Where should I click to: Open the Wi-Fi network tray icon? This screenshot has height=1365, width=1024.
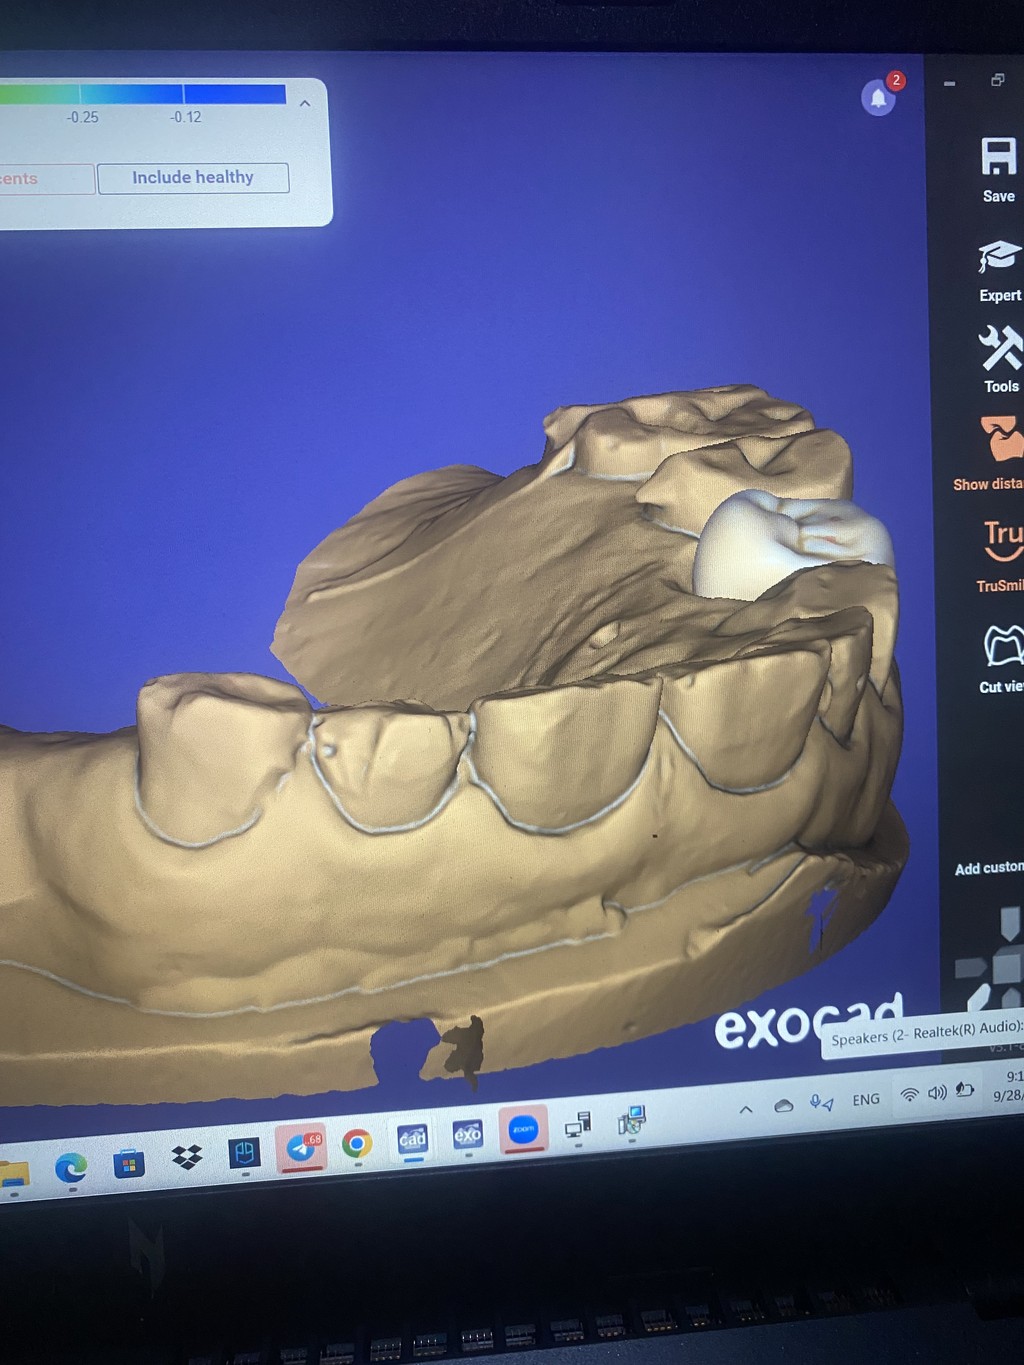909,1095
